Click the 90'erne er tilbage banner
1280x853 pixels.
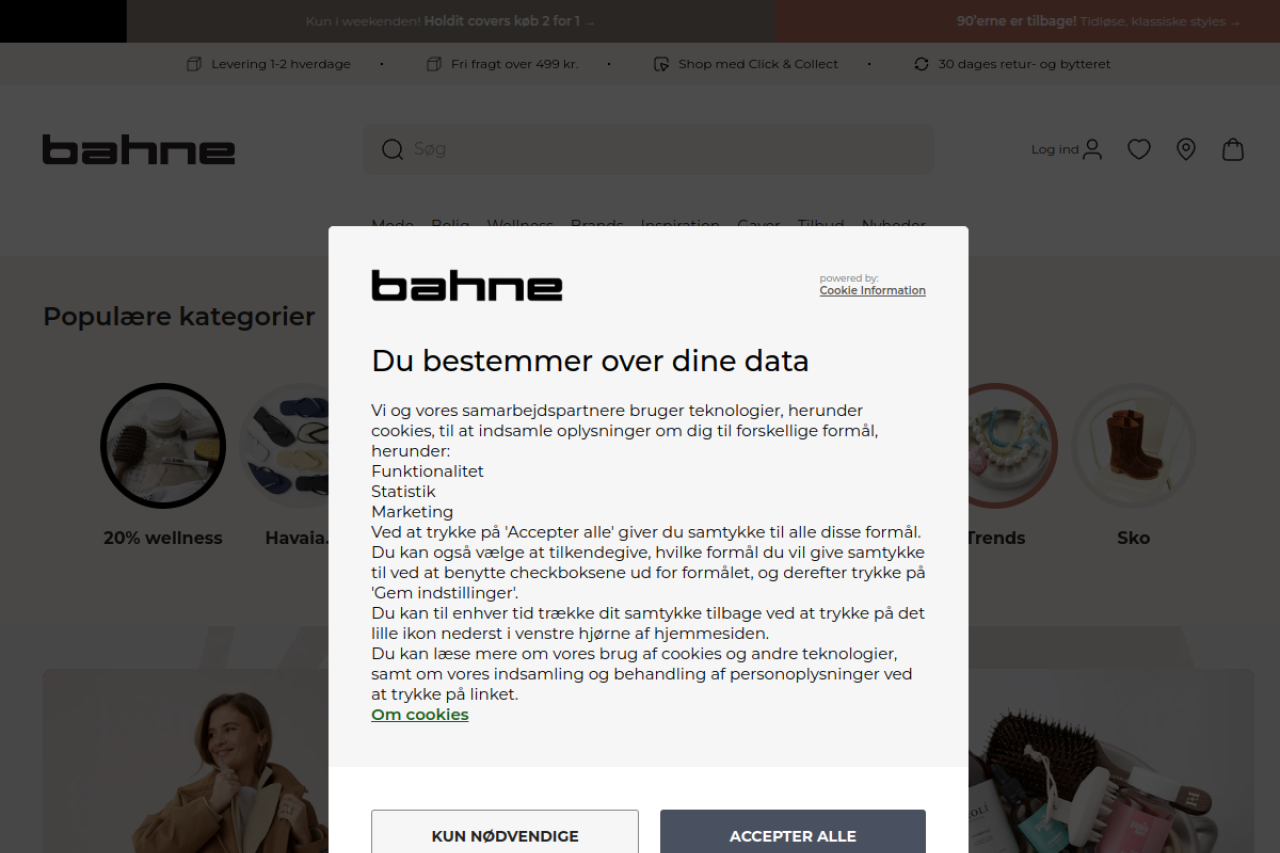tap(1098, 21)
